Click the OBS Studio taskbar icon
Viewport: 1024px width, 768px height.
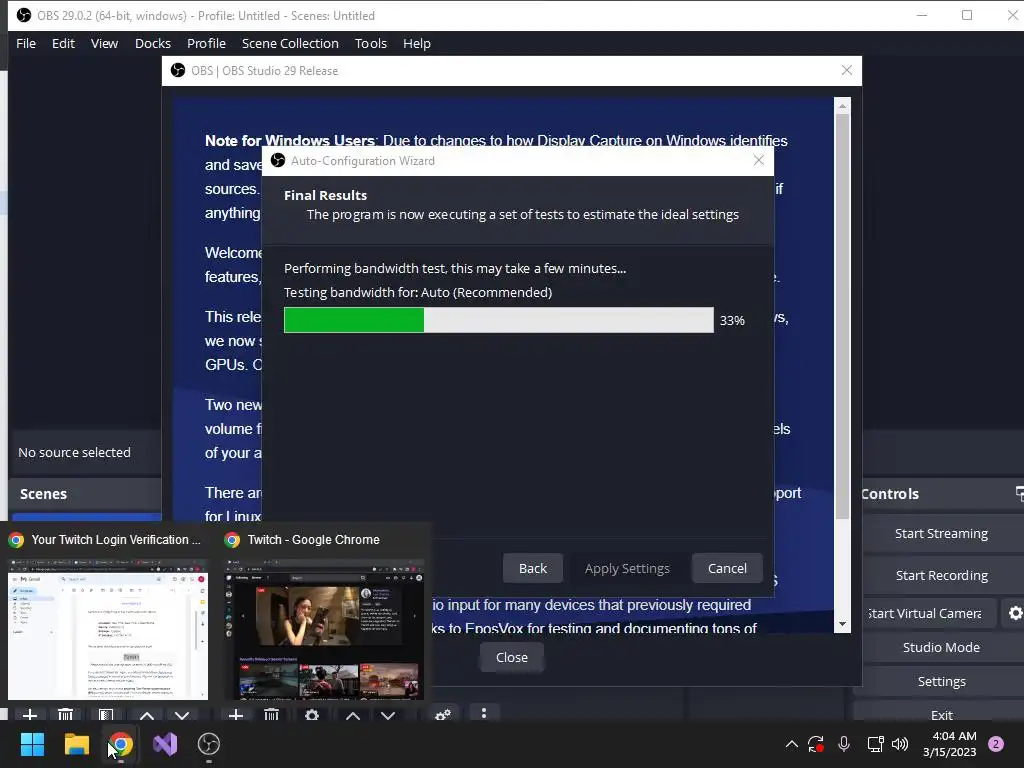point(209,744)
